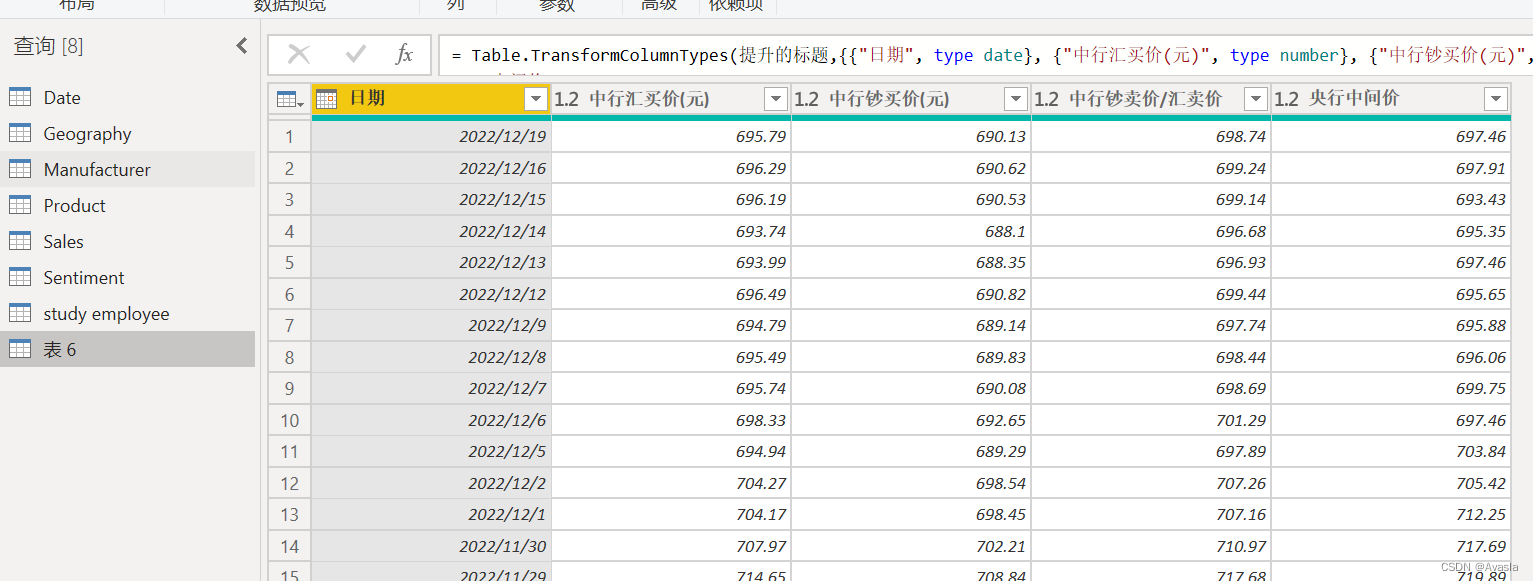
Task: Cancel the formula edit with X icon
Action: point(298,55)
